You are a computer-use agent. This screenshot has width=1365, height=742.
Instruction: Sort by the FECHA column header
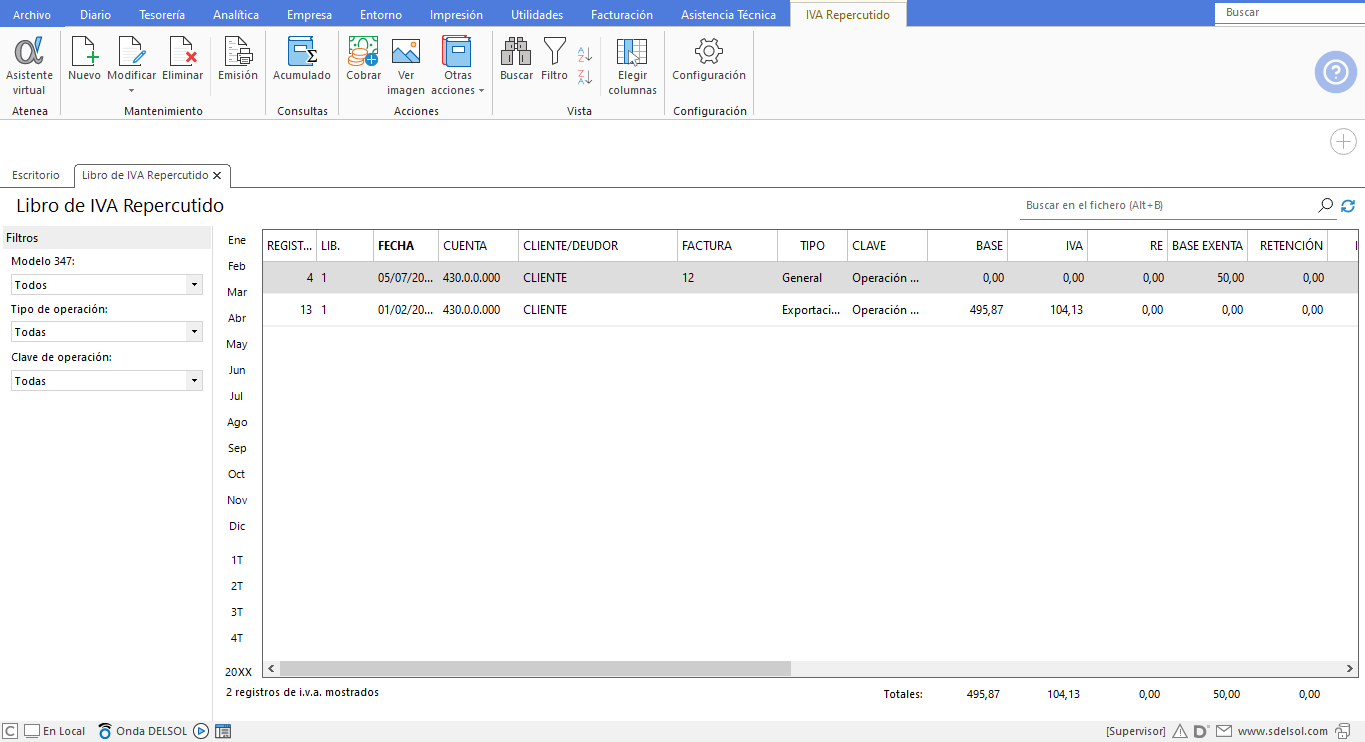[405, 245]
